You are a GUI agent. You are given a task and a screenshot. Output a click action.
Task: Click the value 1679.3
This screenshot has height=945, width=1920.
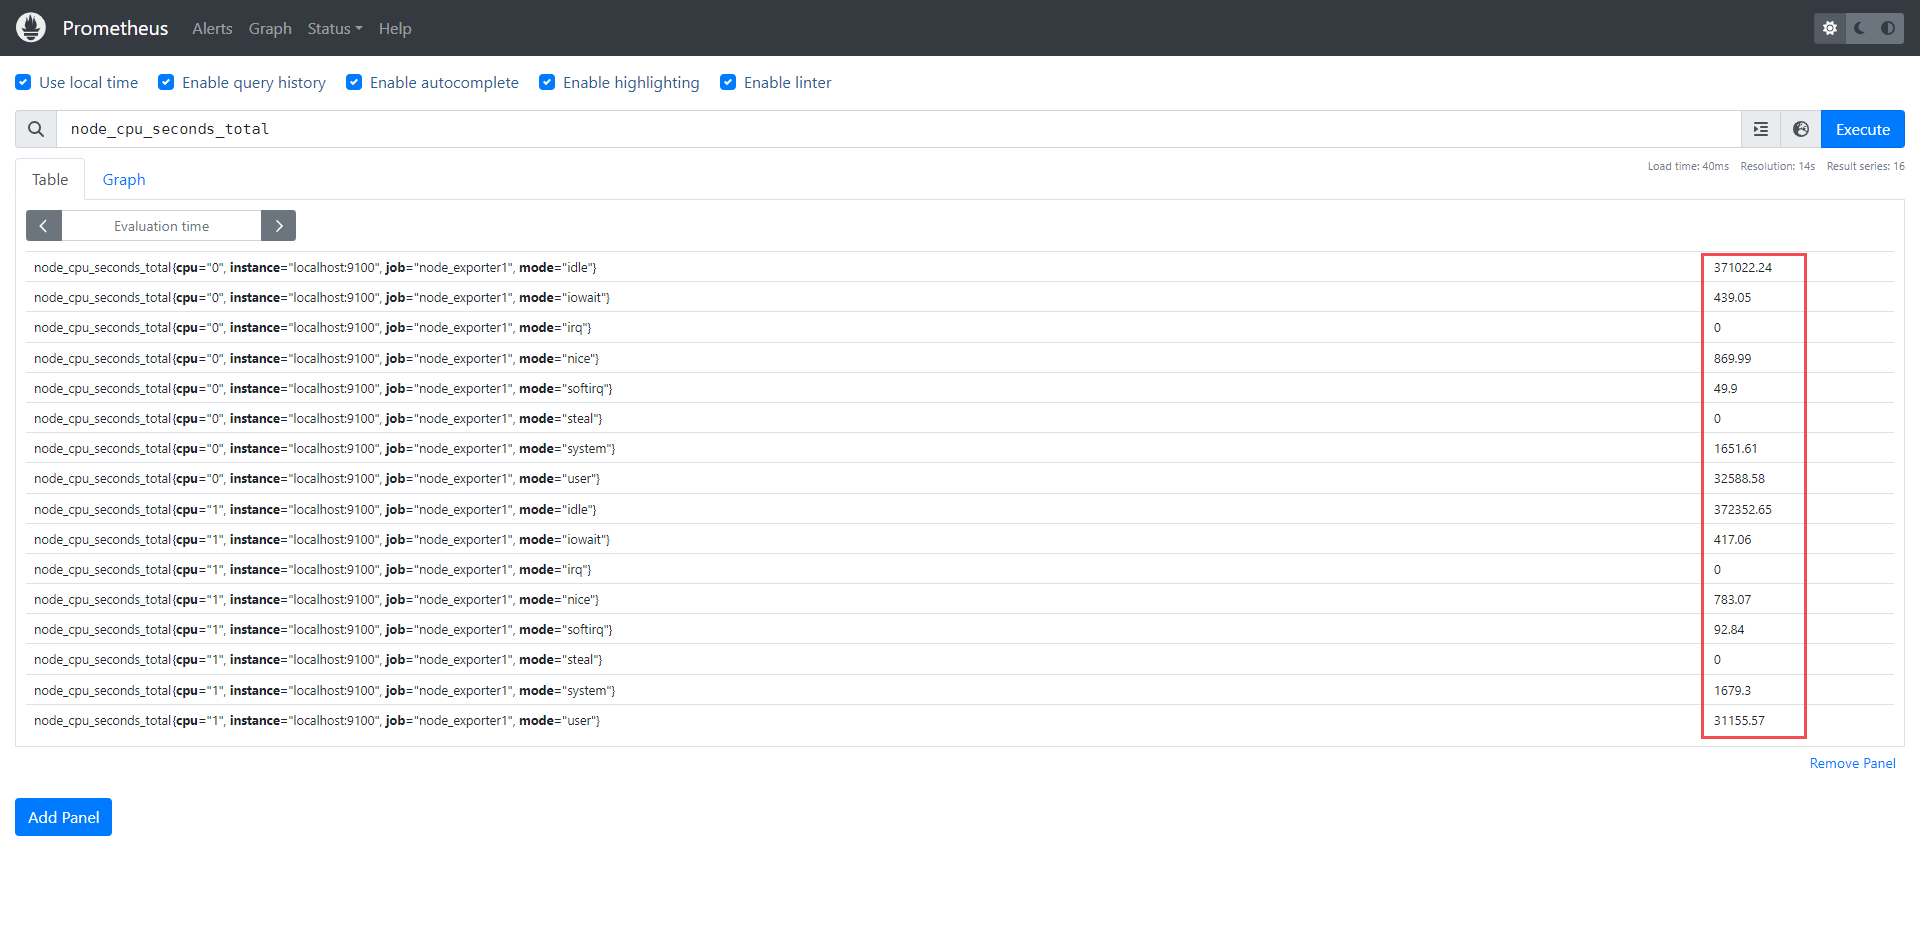tap(1732, 690)
